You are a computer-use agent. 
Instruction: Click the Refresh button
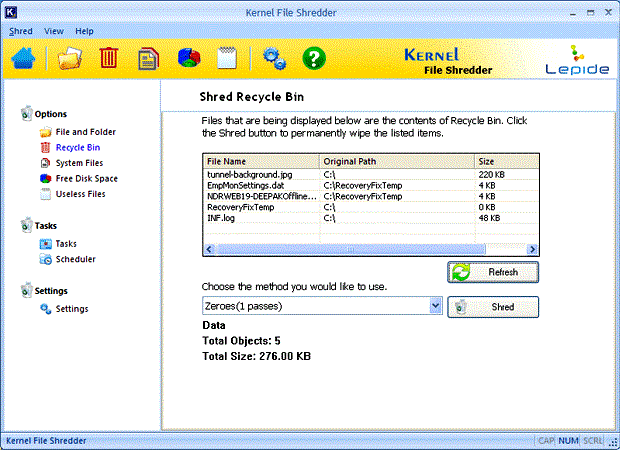tap(493, 272)
